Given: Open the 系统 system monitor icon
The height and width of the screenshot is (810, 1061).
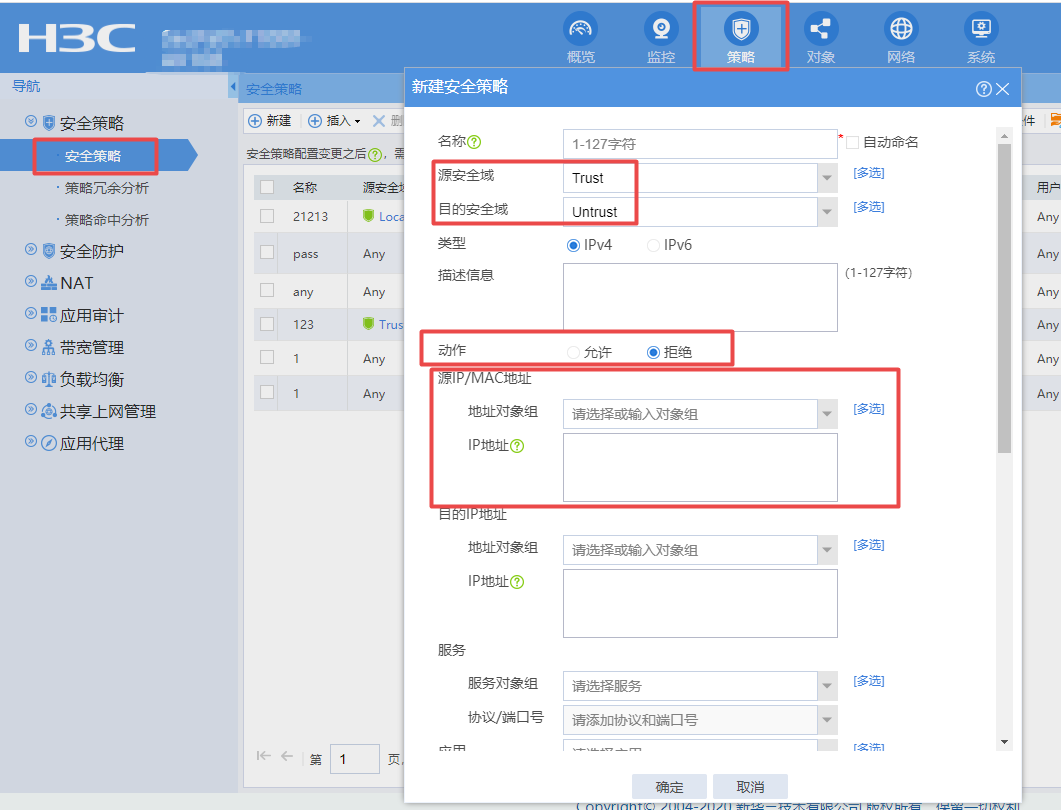Looking at the screenshot, I should (x=980, y=29).
